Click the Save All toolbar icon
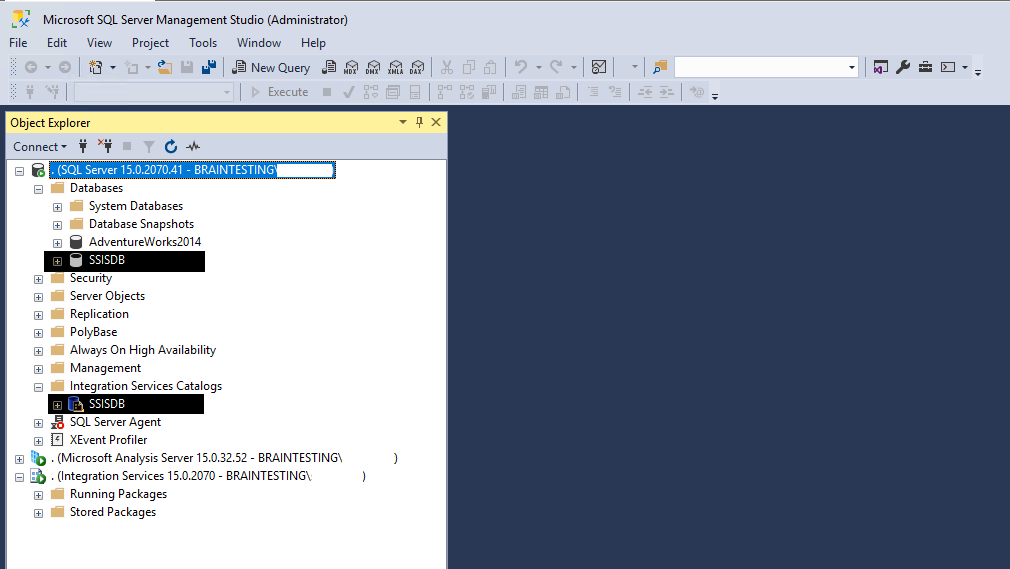1010x569 pixels. 209,67
